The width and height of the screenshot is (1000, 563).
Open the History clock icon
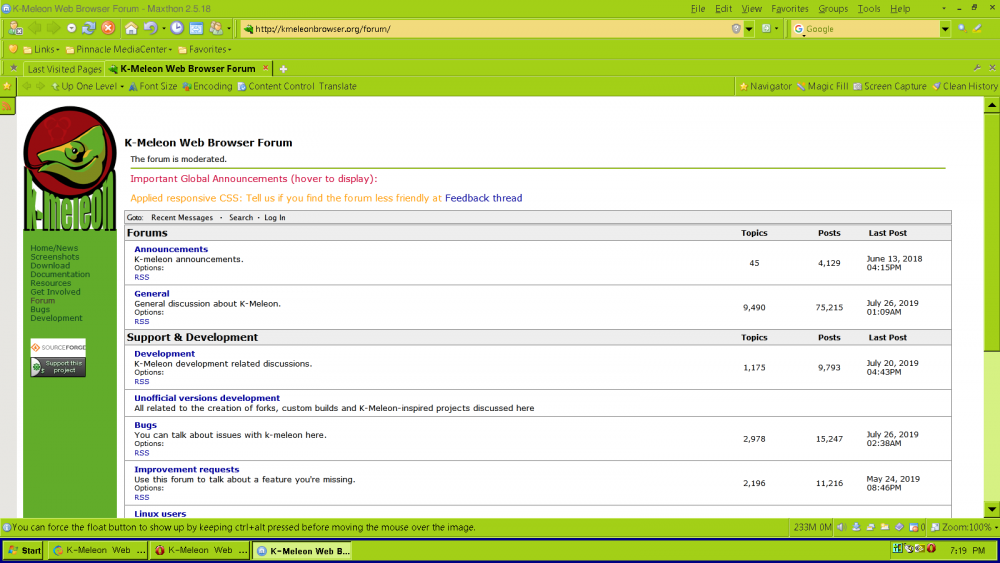click(x=177, y=28)
